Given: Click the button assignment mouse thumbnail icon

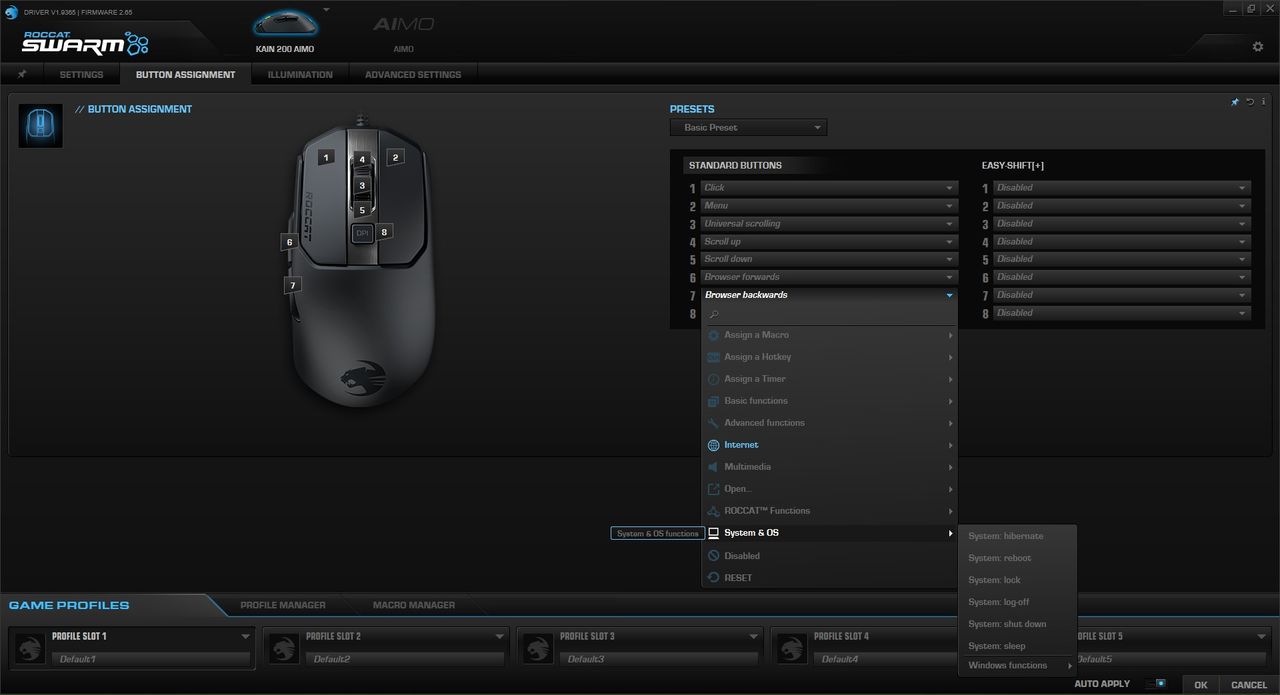Looking at the screenshot, I should pyautogui.click(x=41, y=125).
